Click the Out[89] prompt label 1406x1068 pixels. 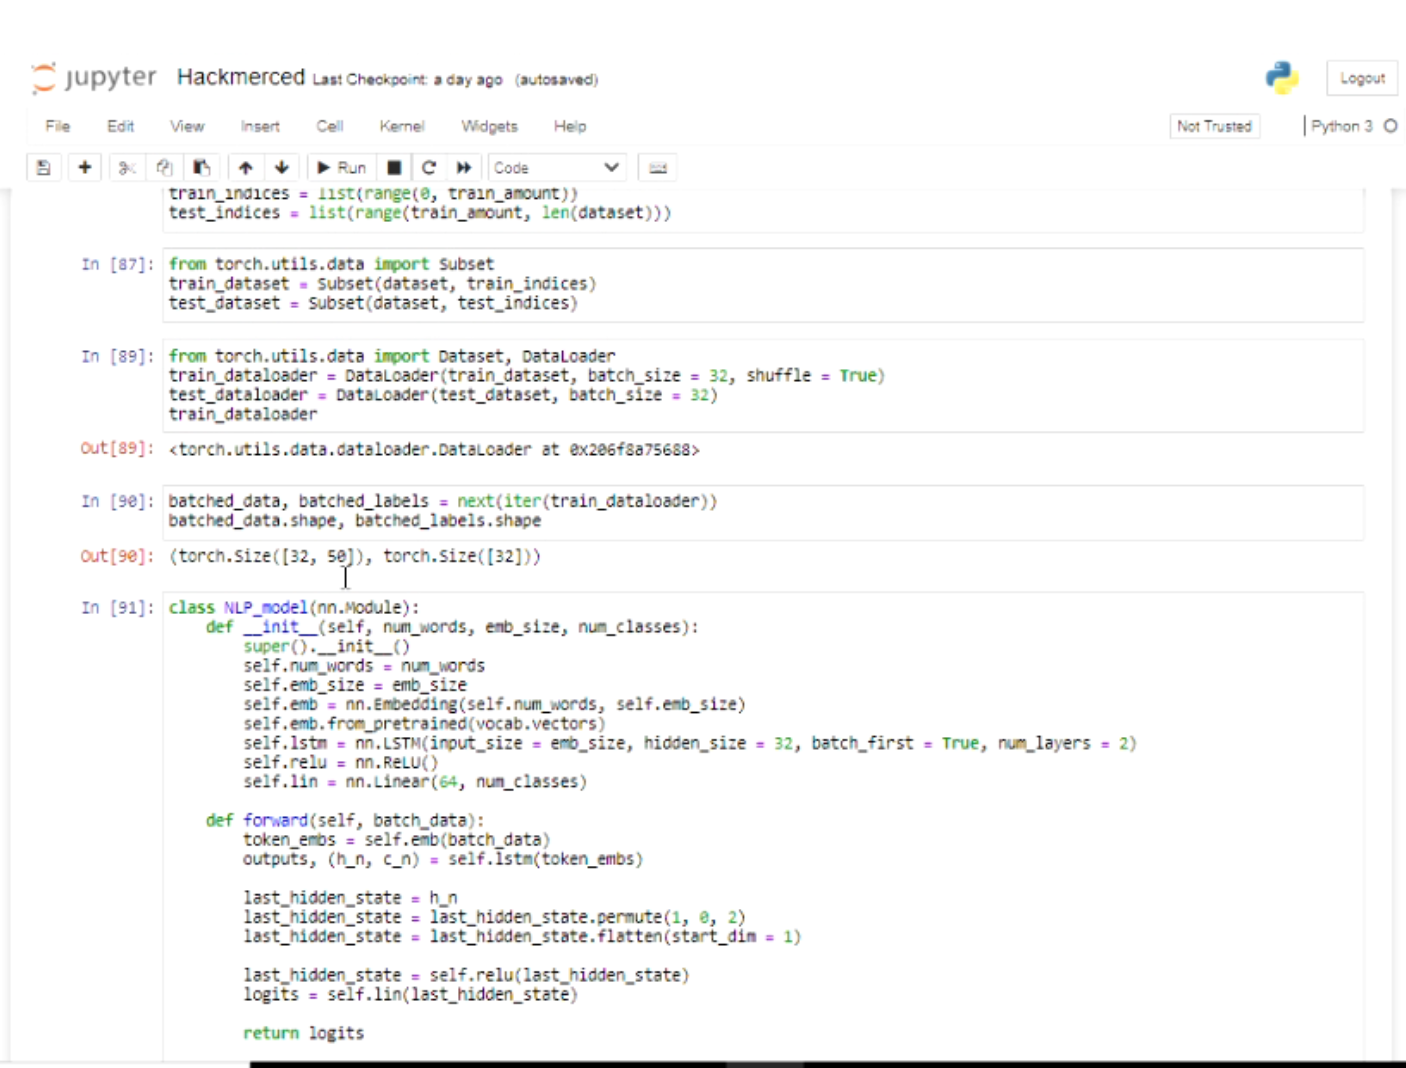click(117, 448)
